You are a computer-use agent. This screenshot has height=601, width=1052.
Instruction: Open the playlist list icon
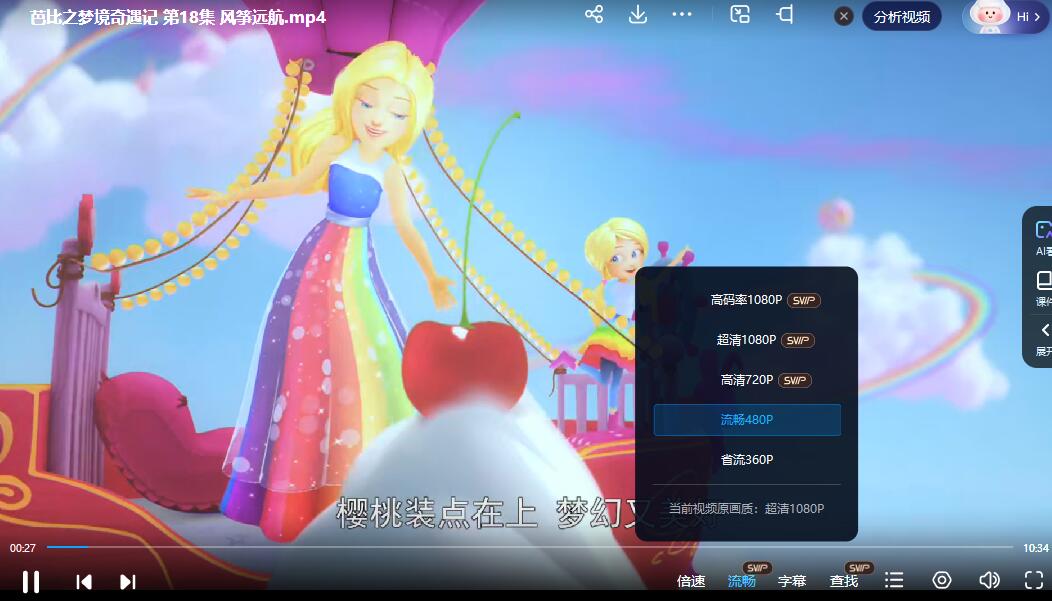point(894,580)
